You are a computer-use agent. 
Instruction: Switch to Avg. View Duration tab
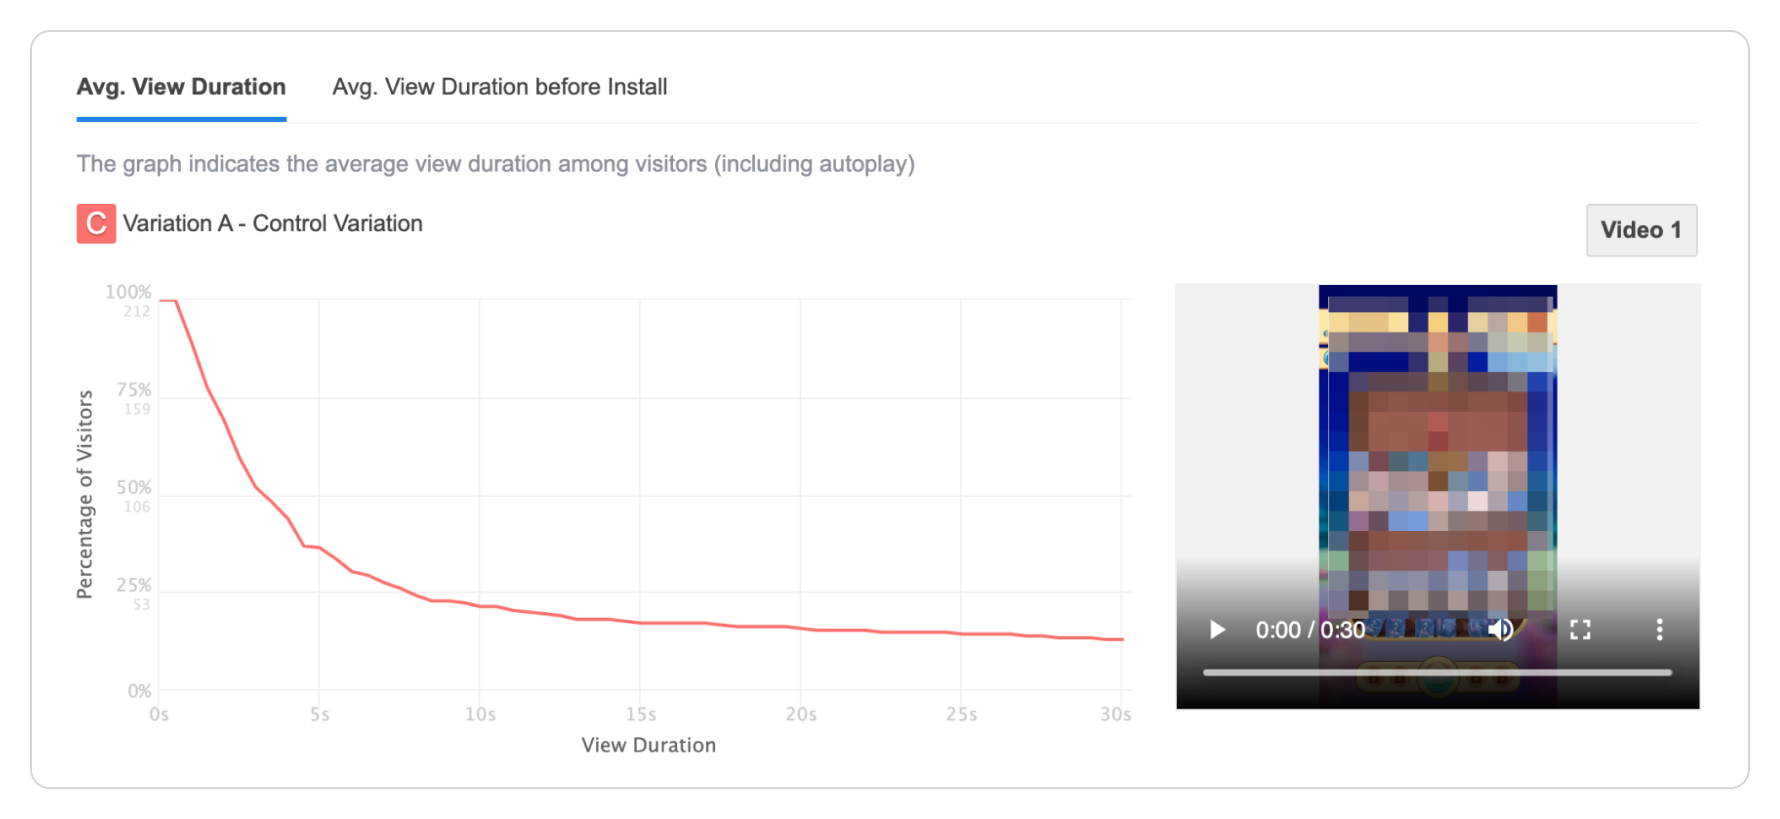(181, 87)
